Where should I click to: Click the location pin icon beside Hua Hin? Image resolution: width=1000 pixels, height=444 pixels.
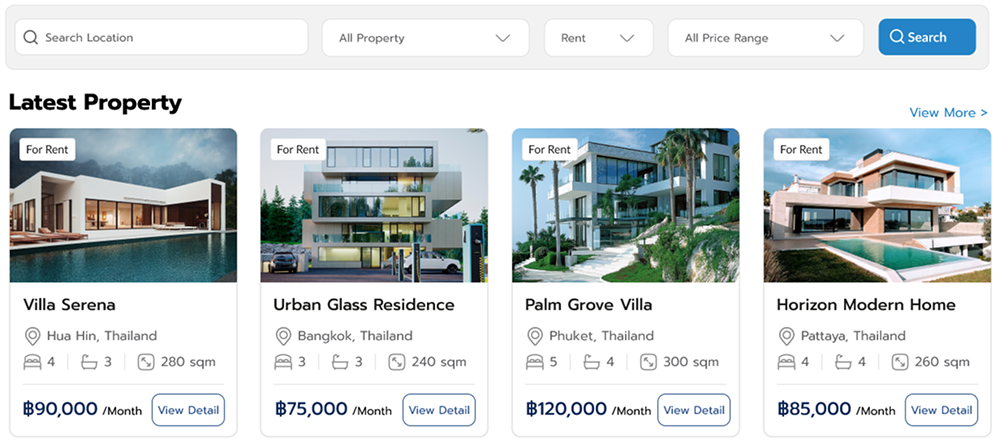pos(31,336)
